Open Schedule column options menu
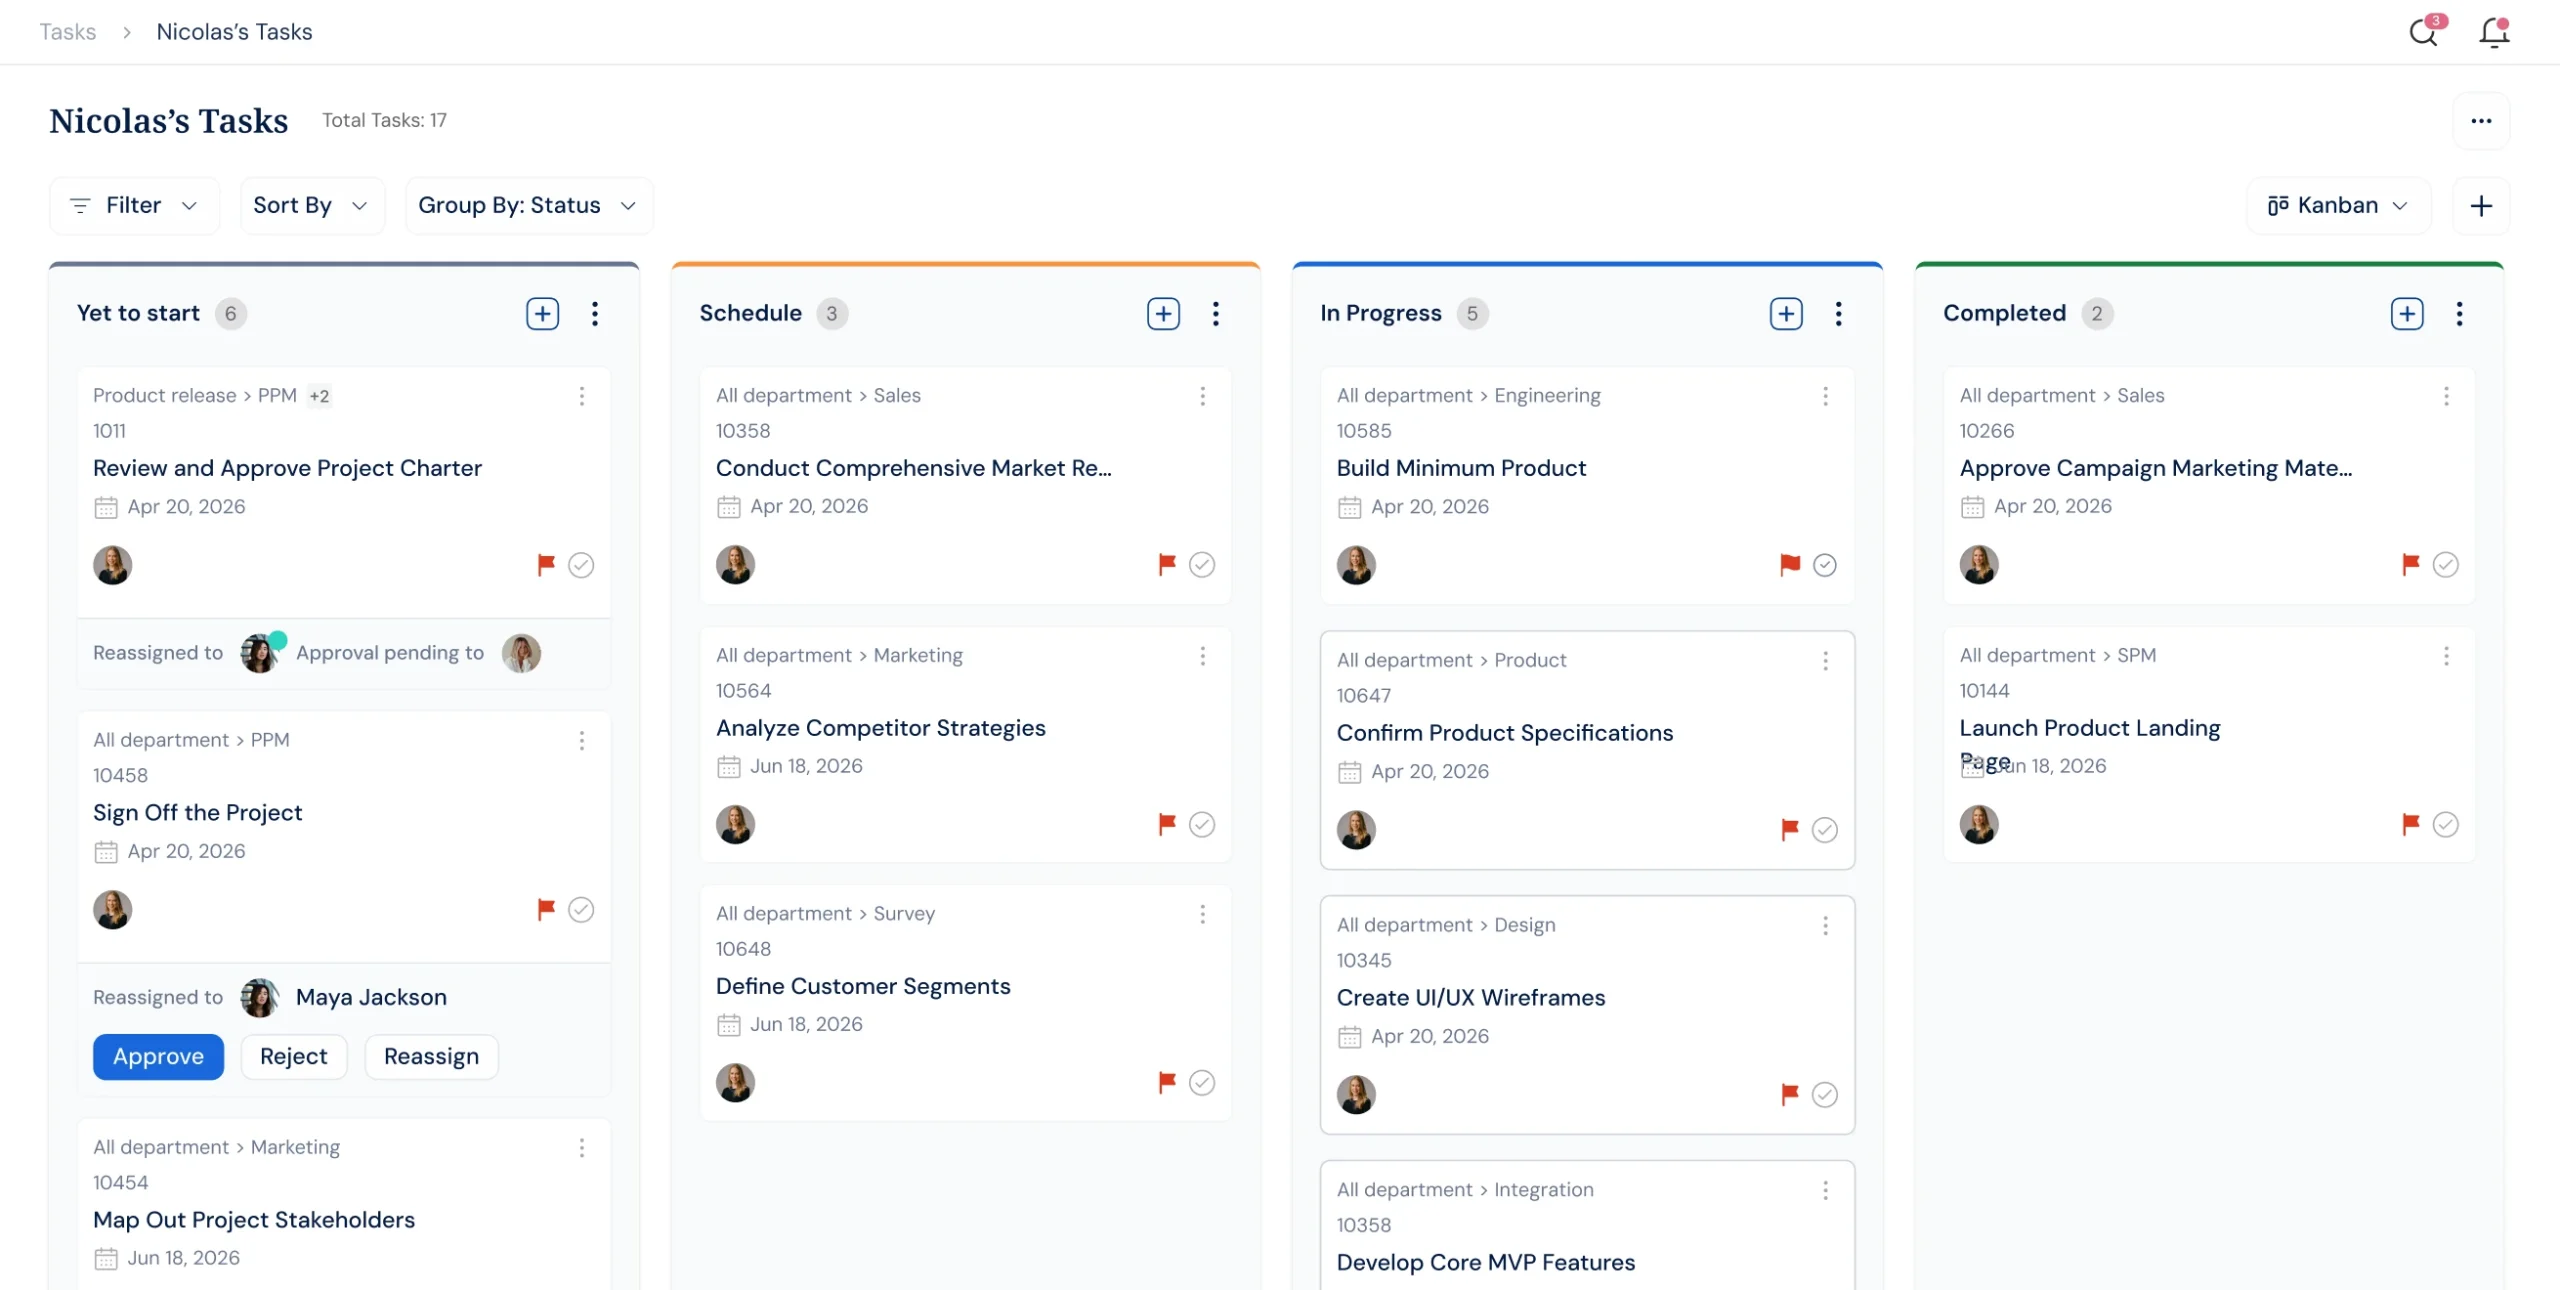The height and width of the screenshot is (1290, 2560). point(1216,314)
